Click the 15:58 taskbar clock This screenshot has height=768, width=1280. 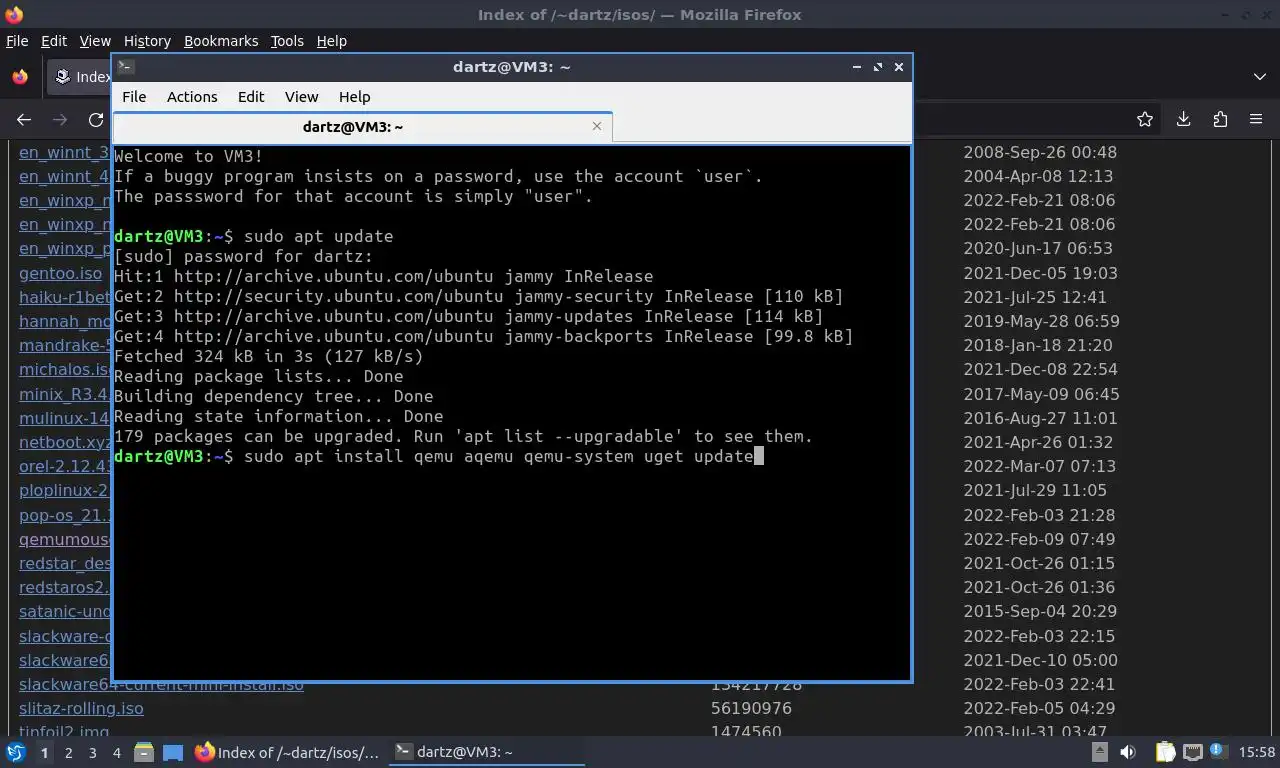click(x=1257, y=752)
